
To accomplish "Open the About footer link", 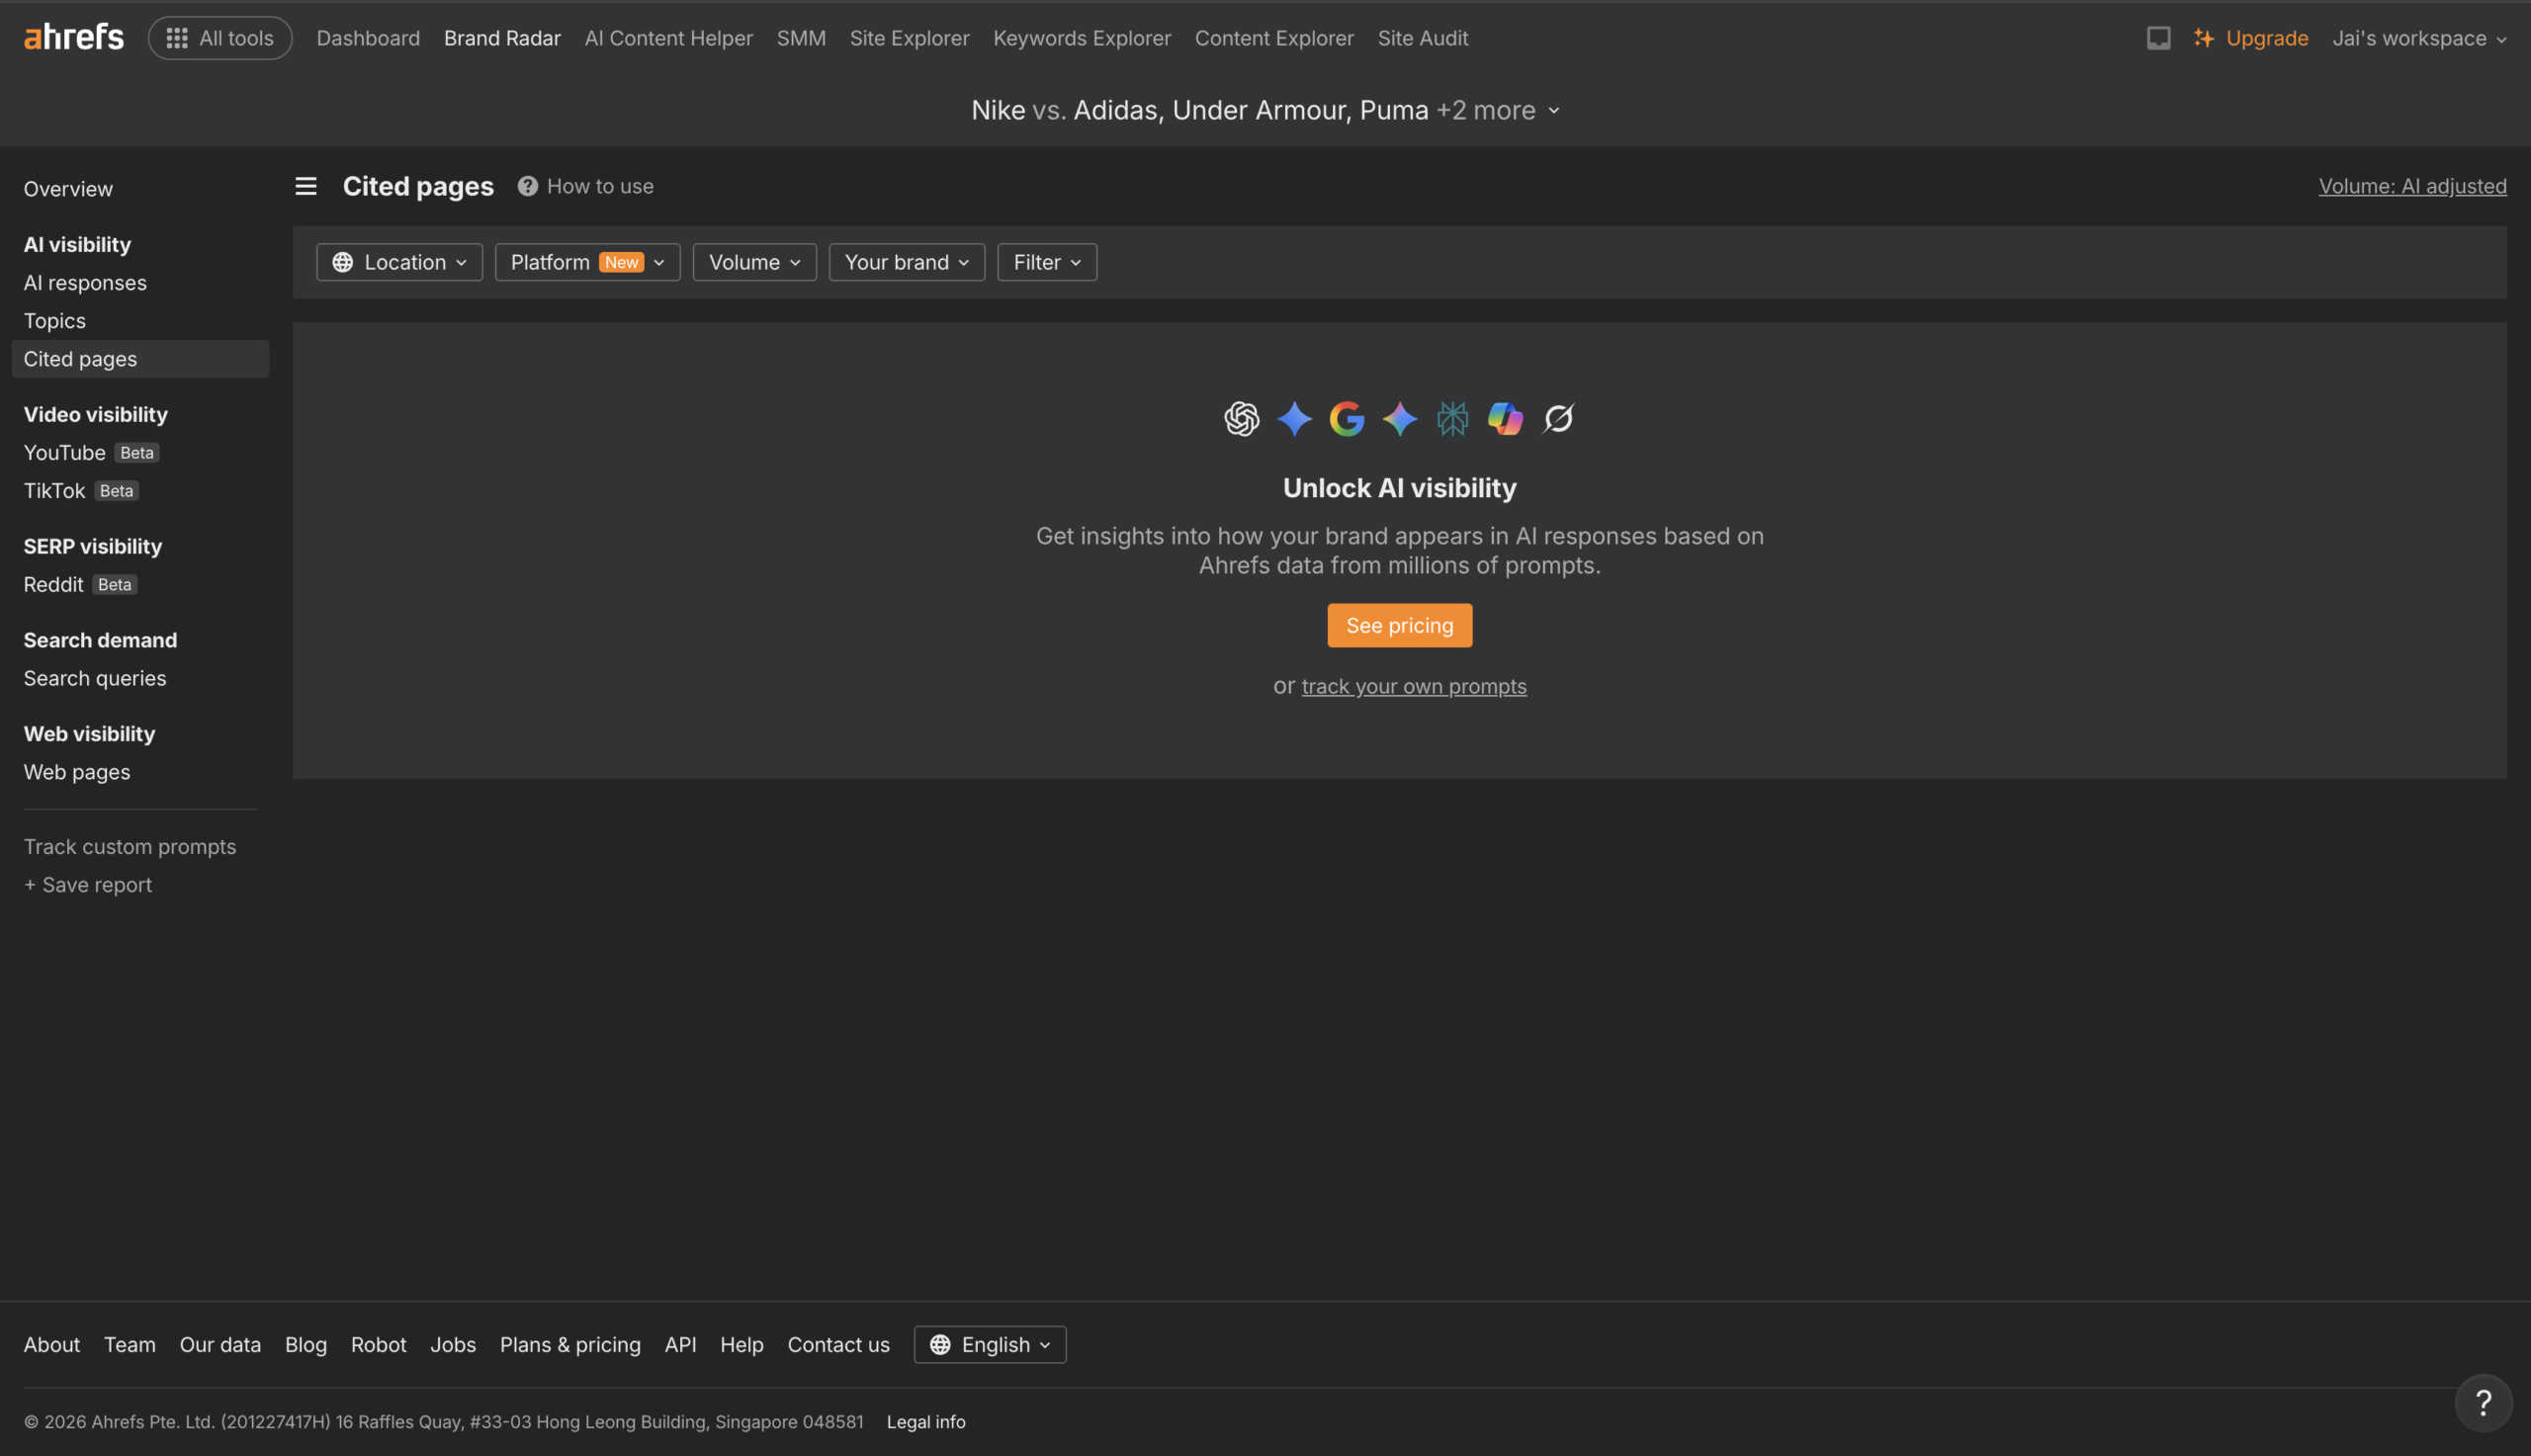I will point(52,1345).
